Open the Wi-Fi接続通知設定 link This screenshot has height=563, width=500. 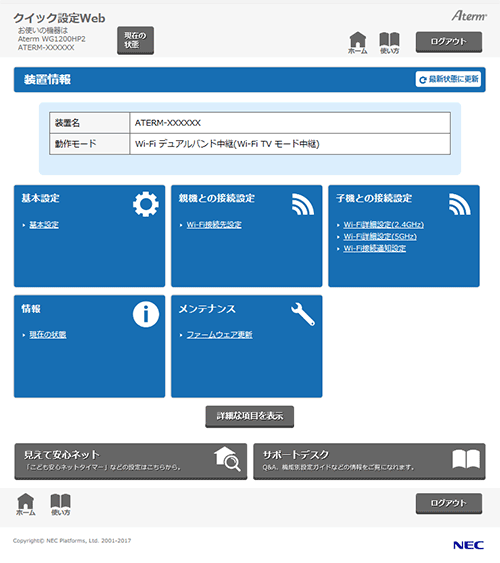coord(375,248)
